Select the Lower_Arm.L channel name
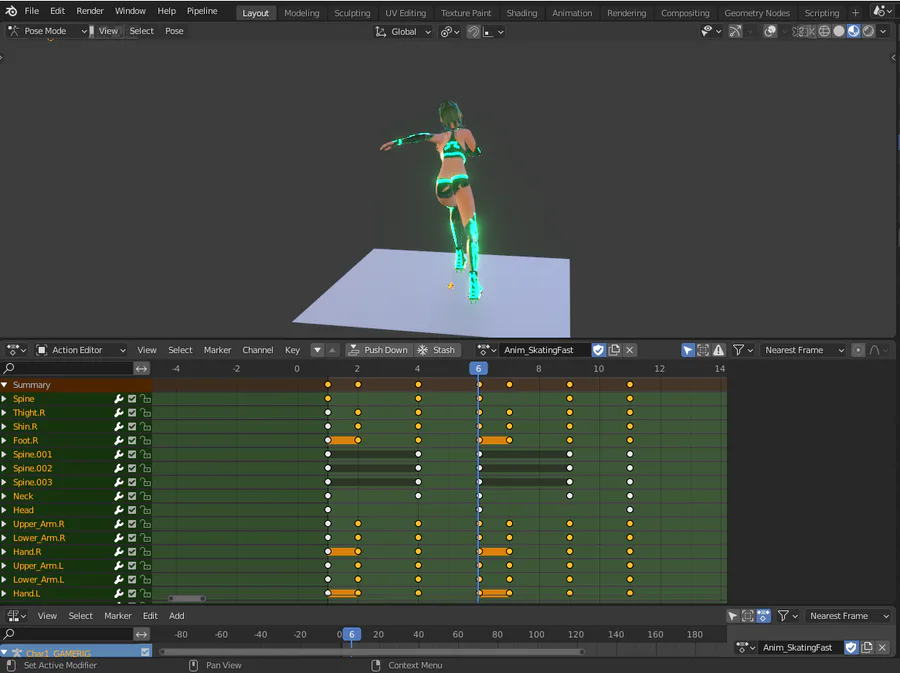The height and width of the screenshot is (673, 900). coord(38,579)
